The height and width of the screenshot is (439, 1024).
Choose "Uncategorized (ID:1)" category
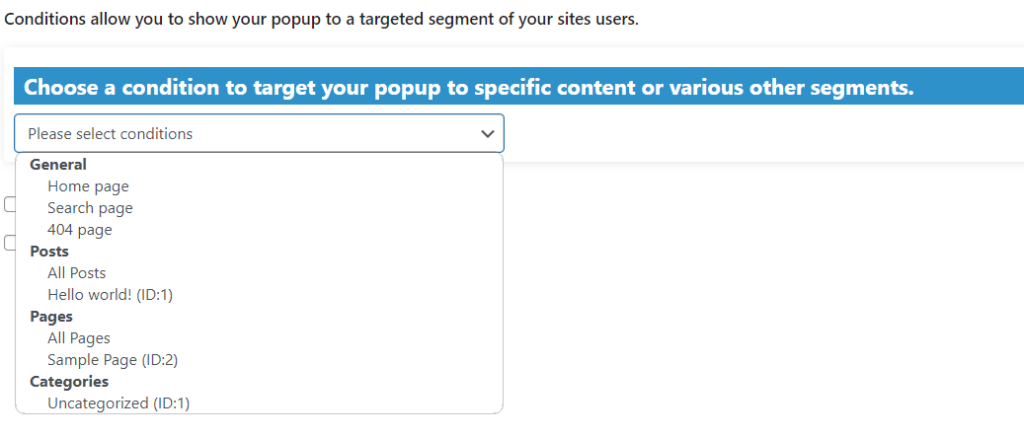click(x=118, y=403)
